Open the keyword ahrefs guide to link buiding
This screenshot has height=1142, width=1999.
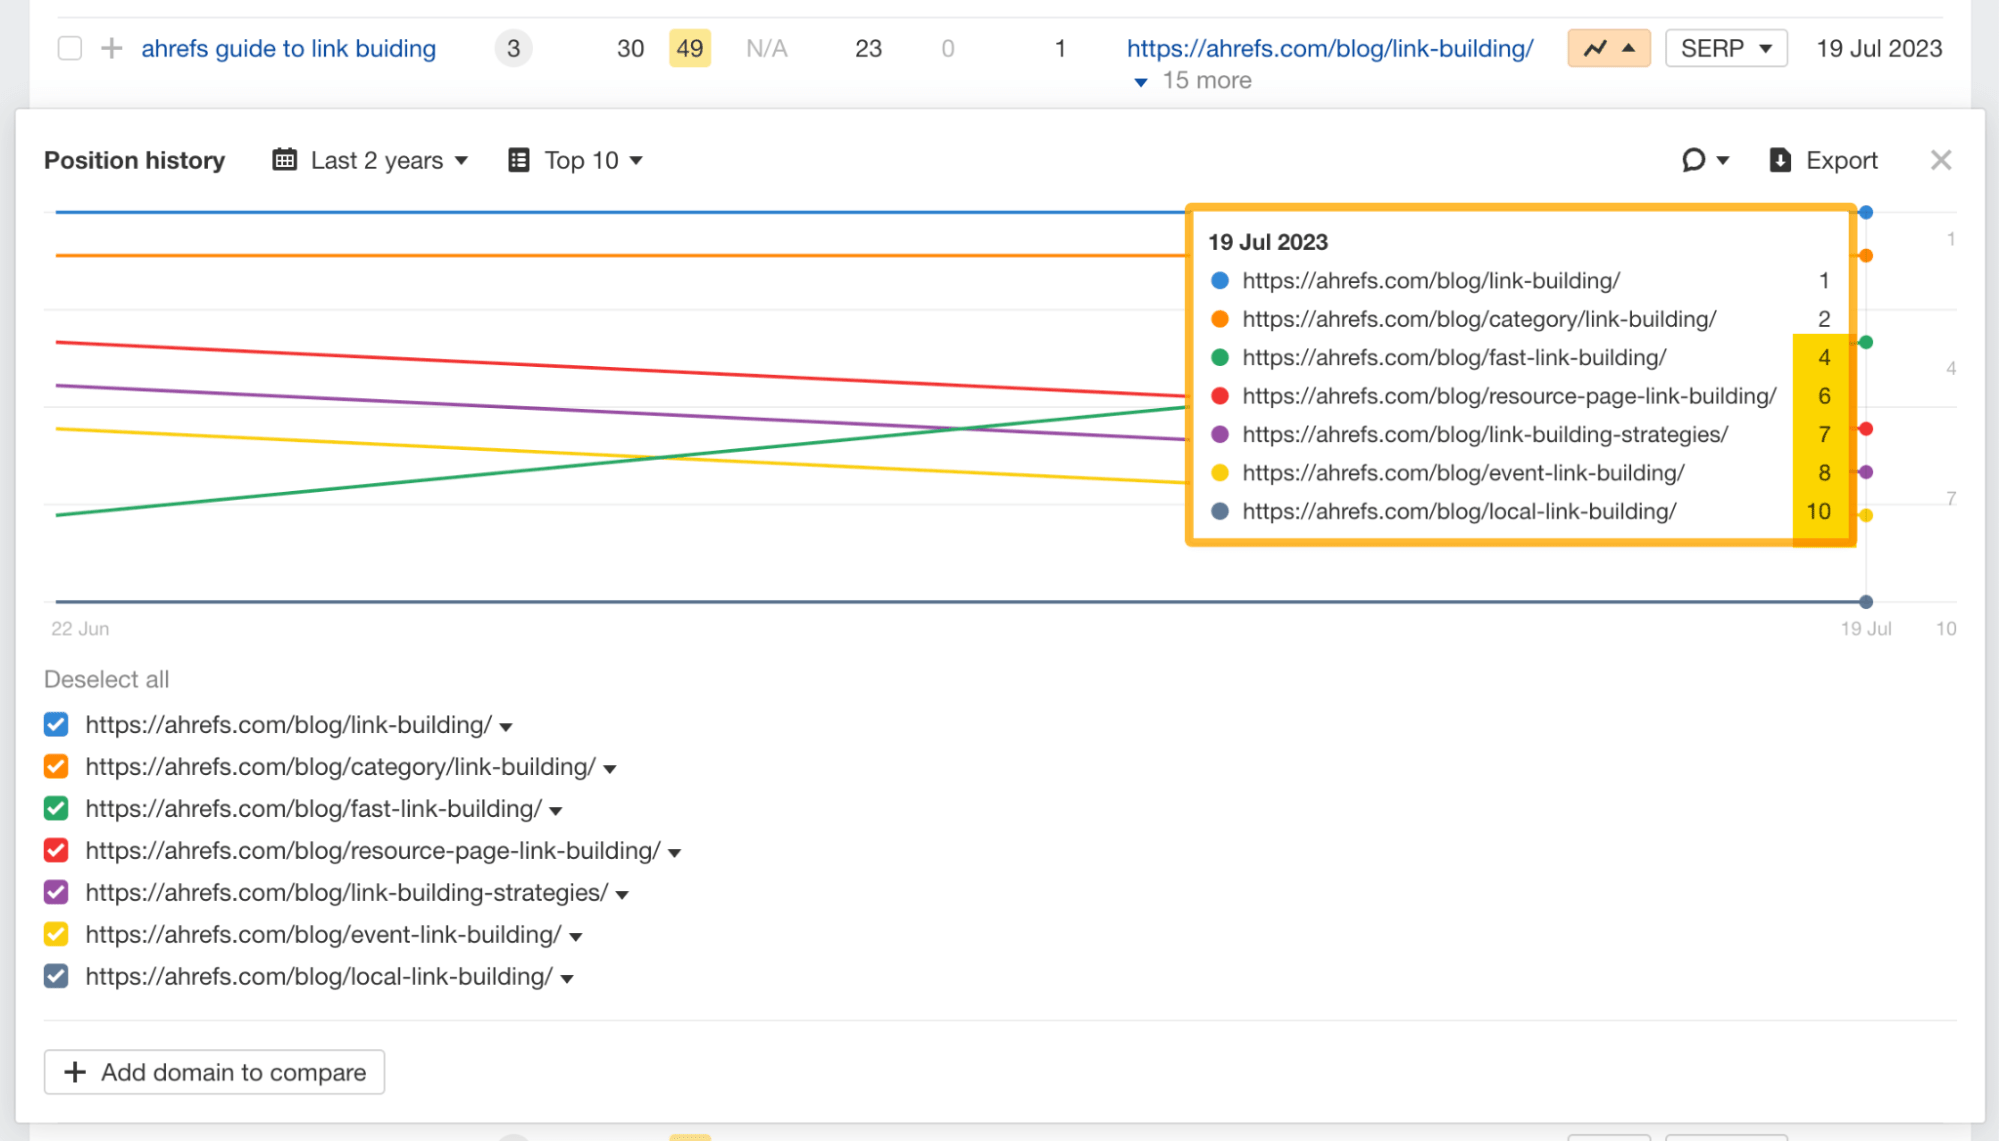pyautogui.click(x=289, y=47)
